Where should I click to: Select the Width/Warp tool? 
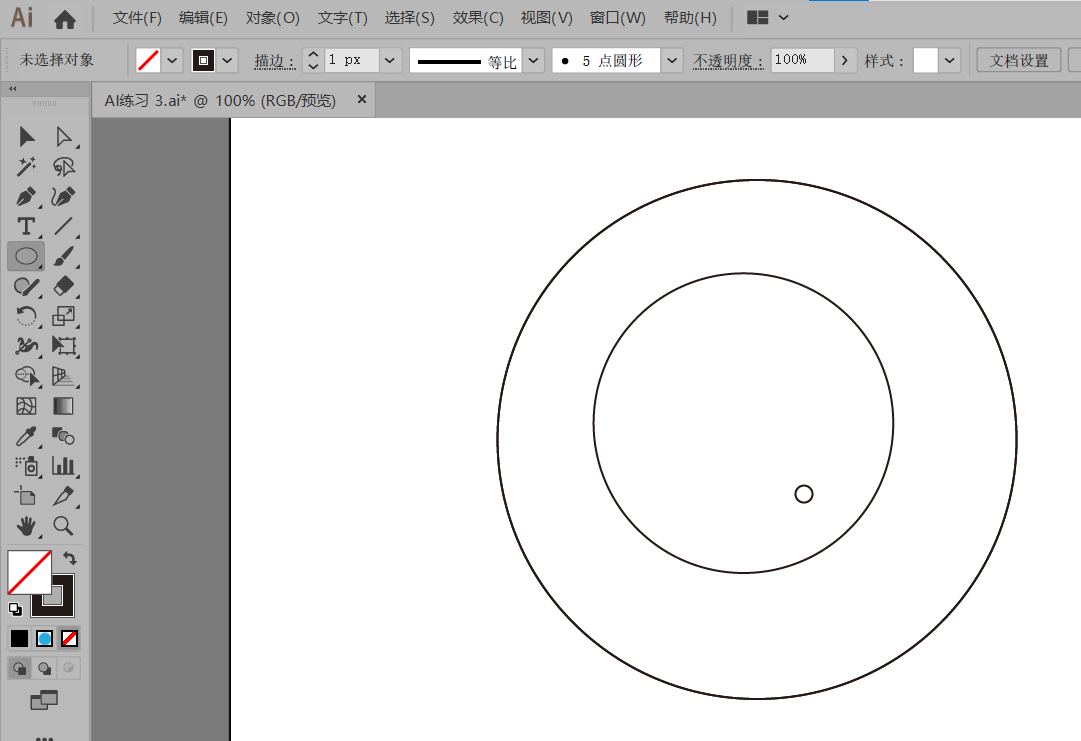pos(26,346)
